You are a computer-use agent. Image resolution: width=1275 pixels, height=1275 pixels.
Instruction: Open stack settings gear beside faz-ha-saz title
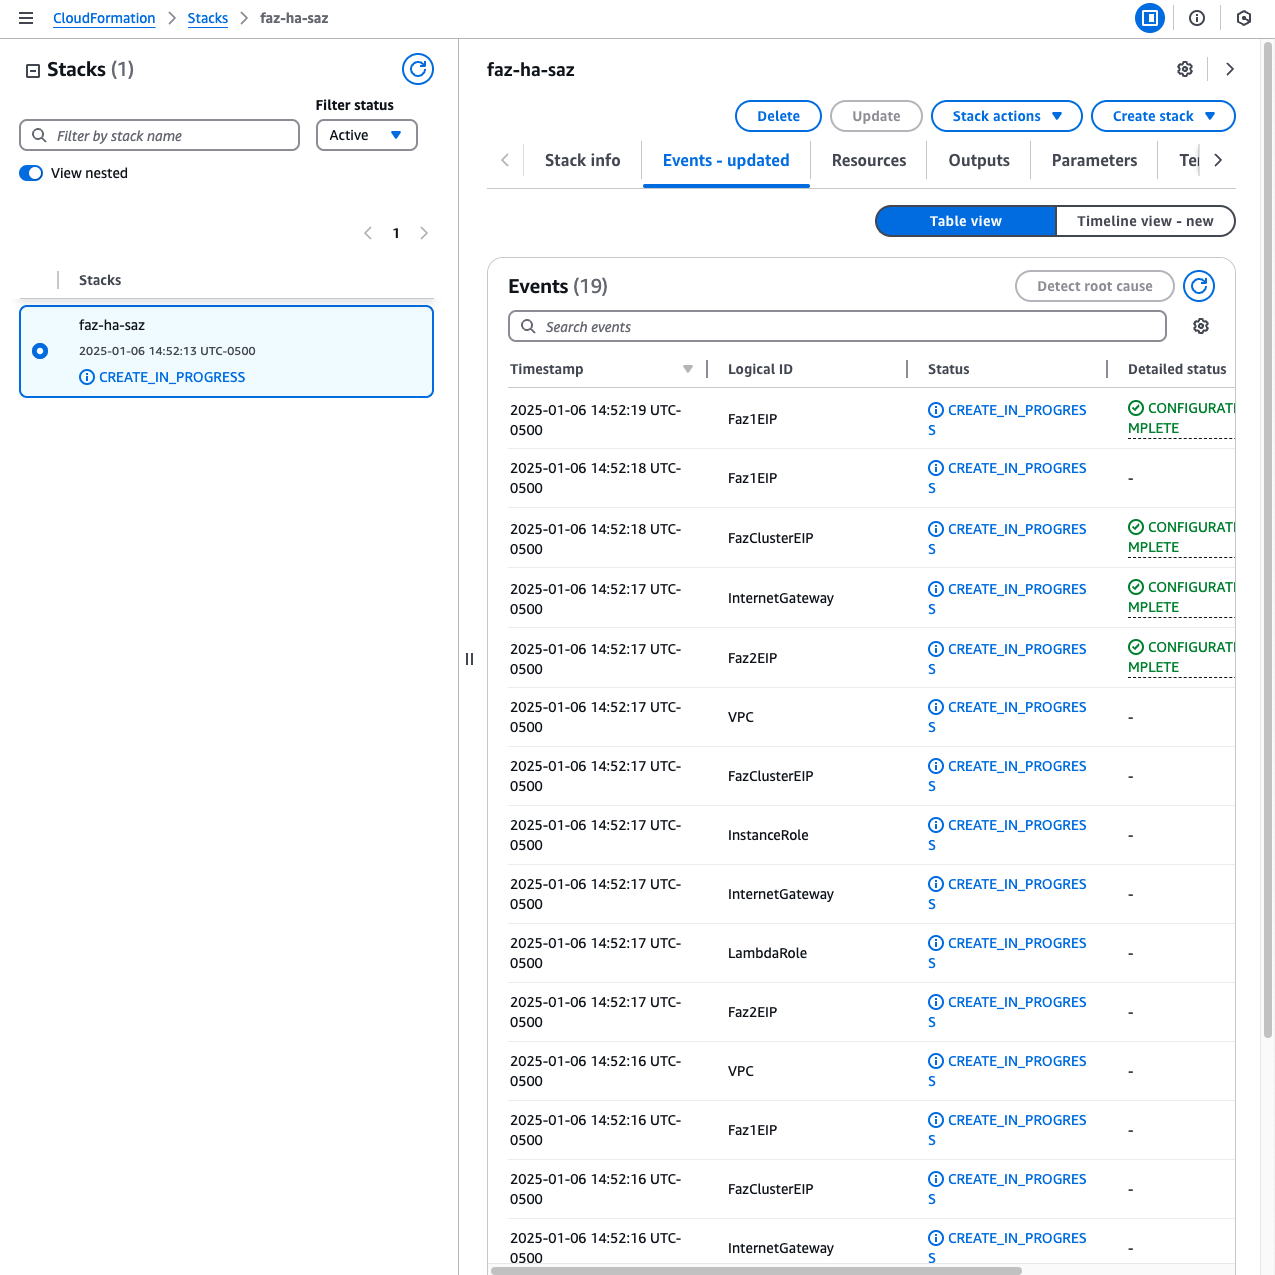point(1185,69)
